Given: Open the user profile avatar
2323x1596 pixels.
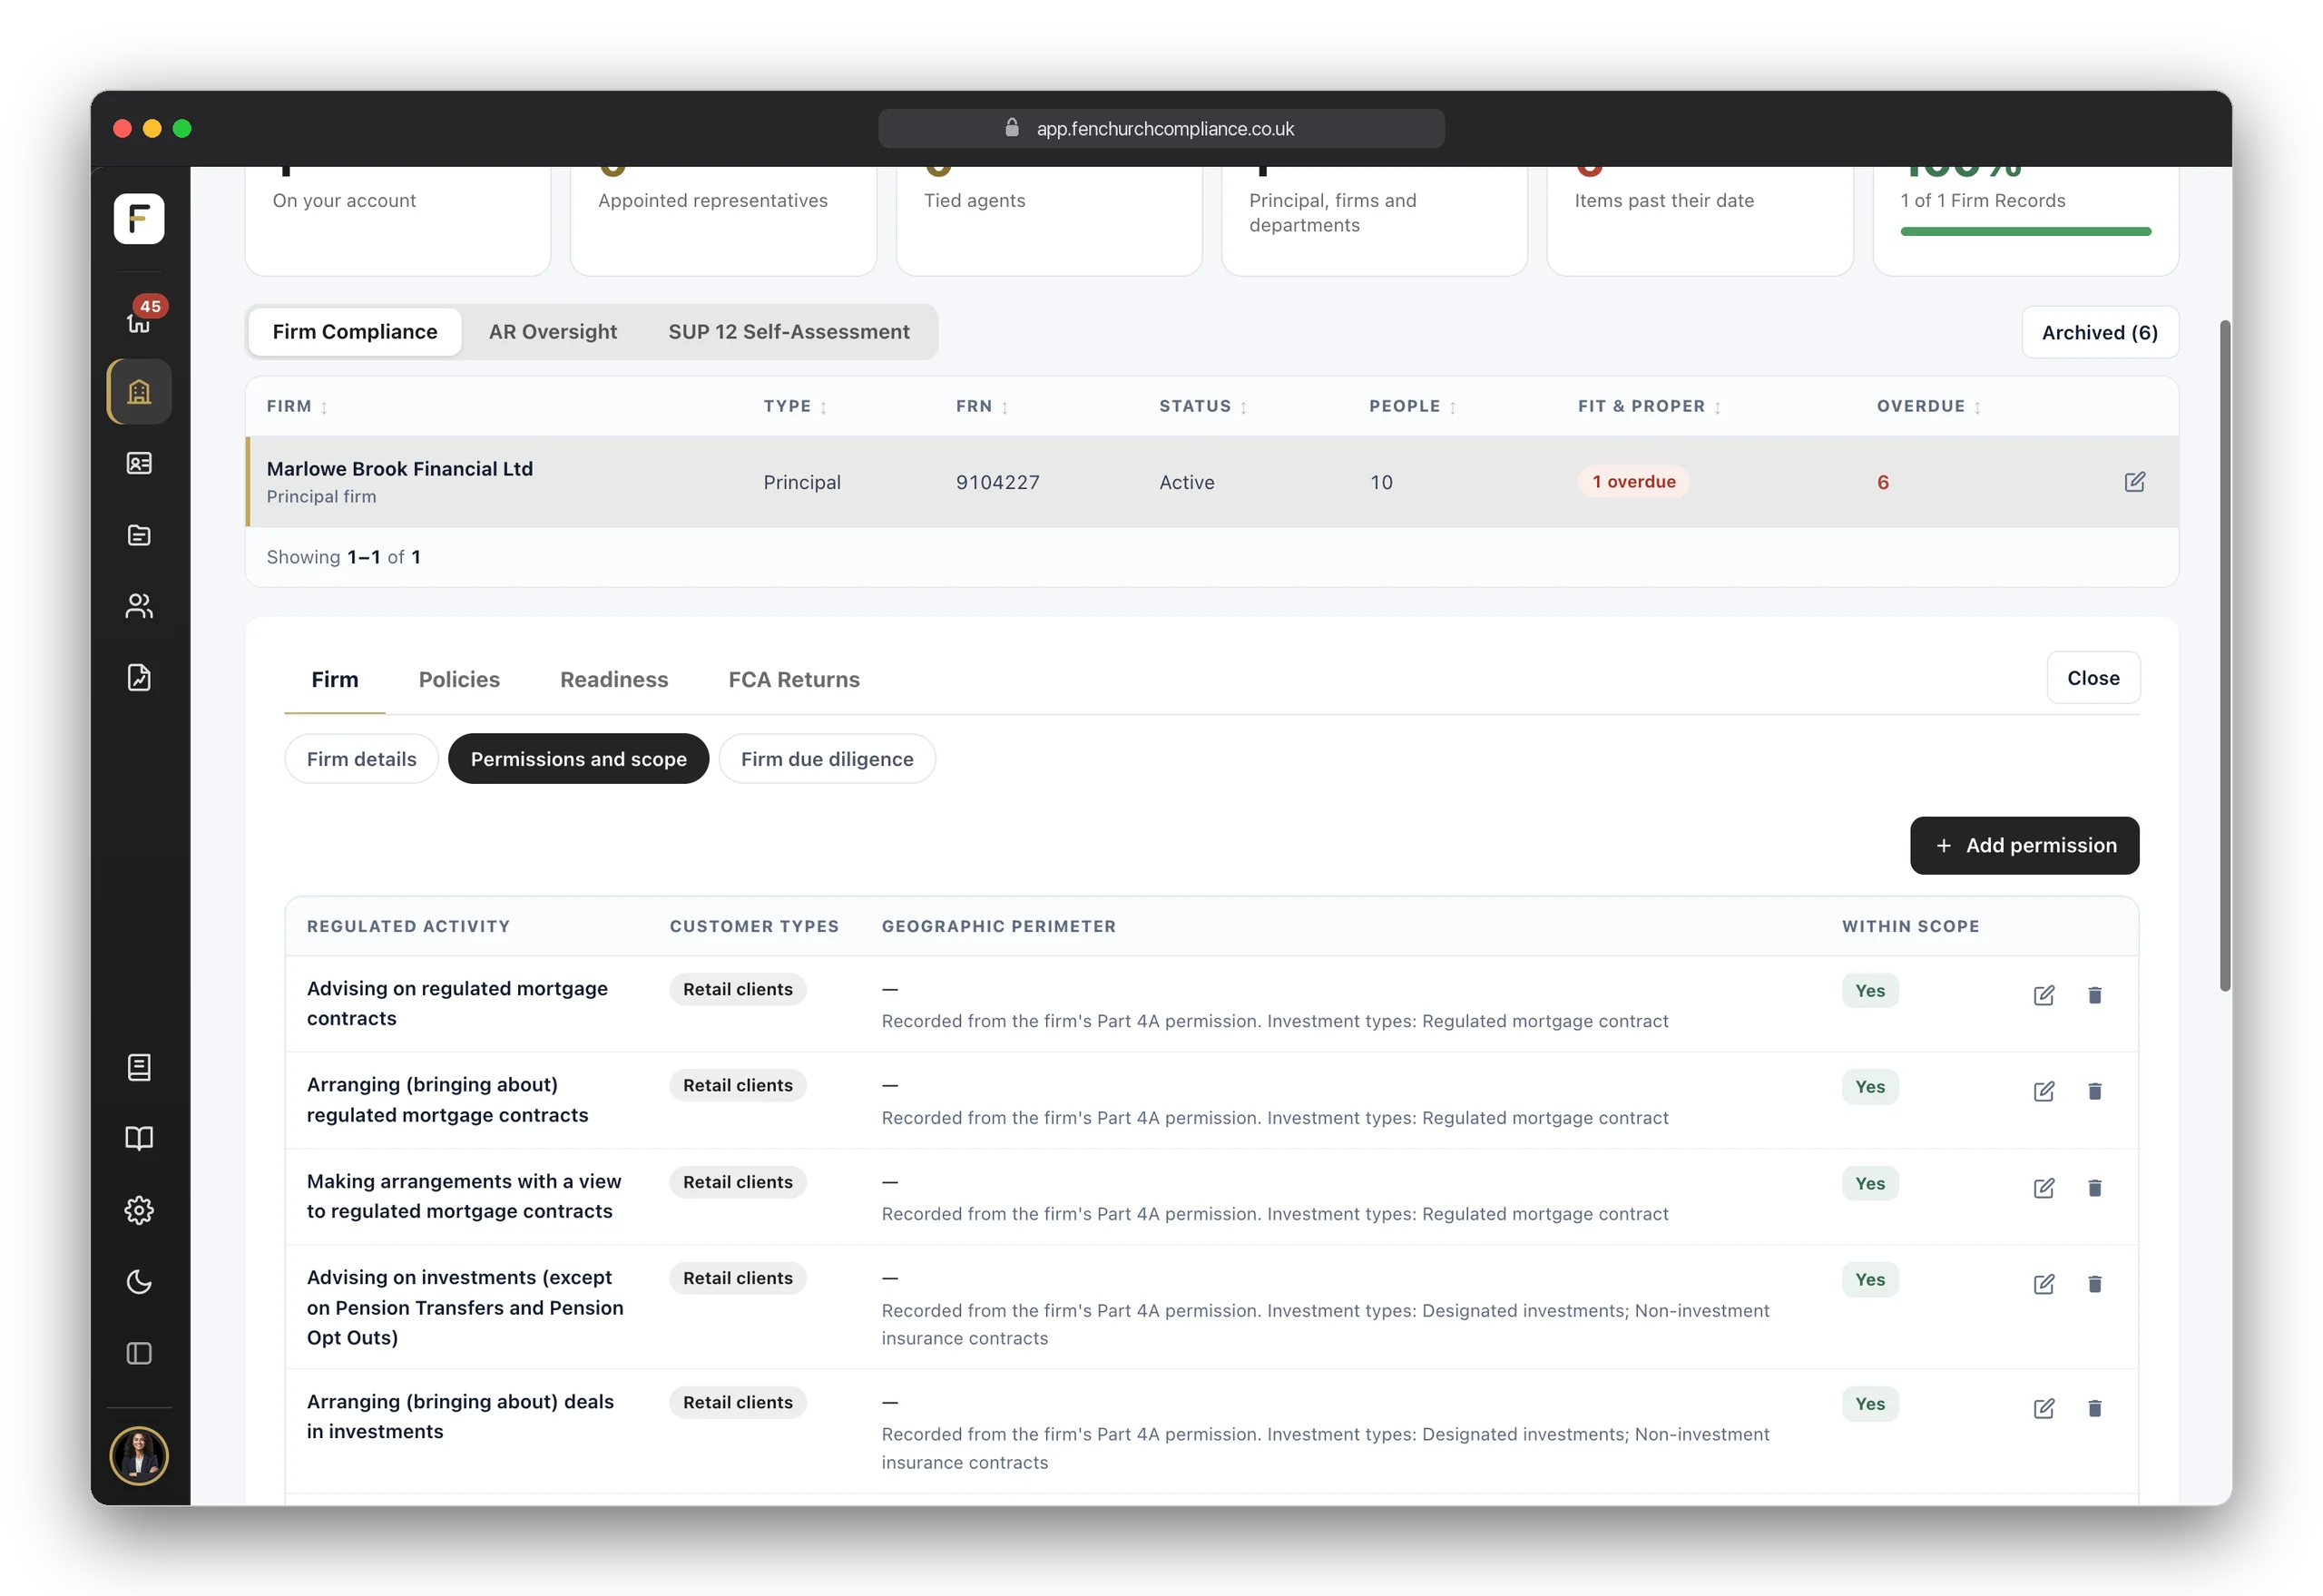Looking at the screenshot, I should tap(139, 1455).
